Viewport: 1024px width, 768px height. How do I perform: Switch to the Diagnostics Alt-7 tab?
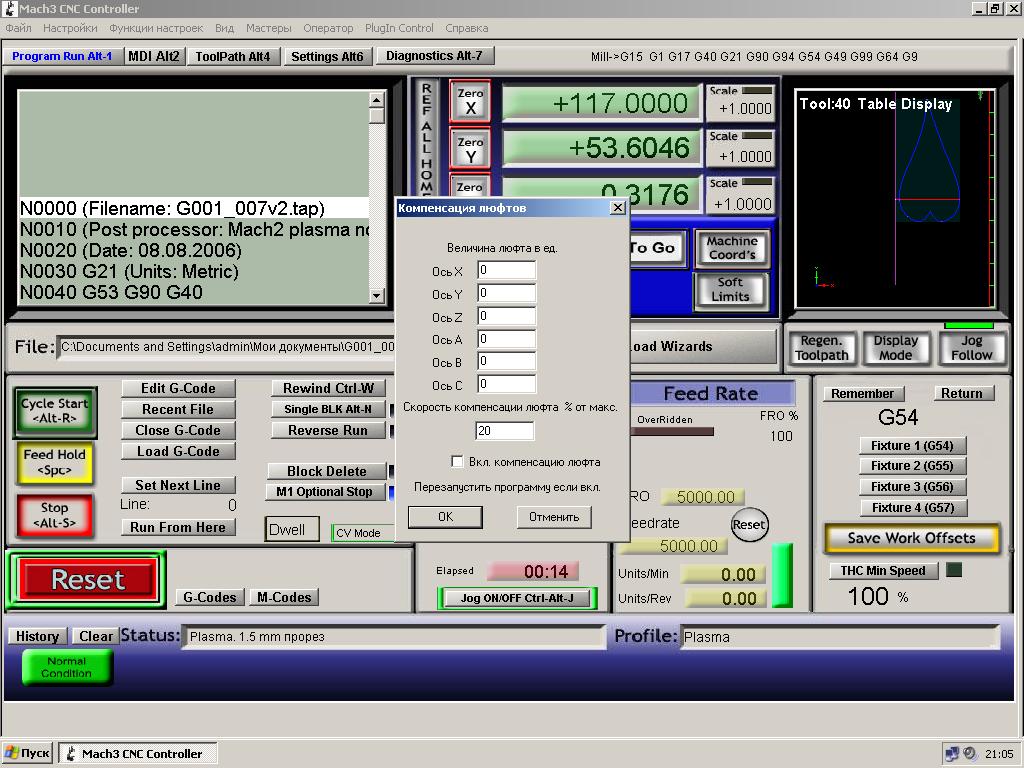pos(434,56)
